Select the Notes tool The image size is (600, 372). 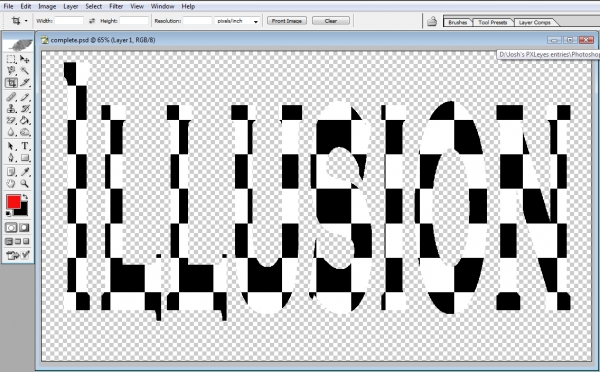pos(11,171)
